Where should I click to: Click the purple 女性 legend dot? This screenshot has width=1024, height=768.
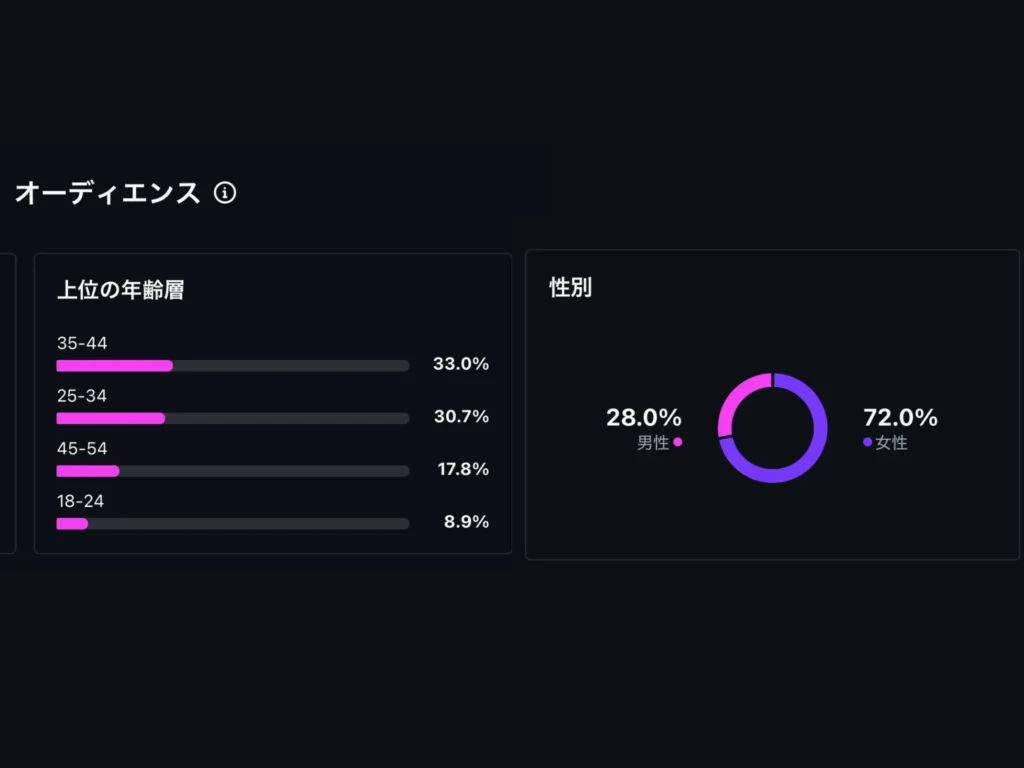tap(867, 442)
